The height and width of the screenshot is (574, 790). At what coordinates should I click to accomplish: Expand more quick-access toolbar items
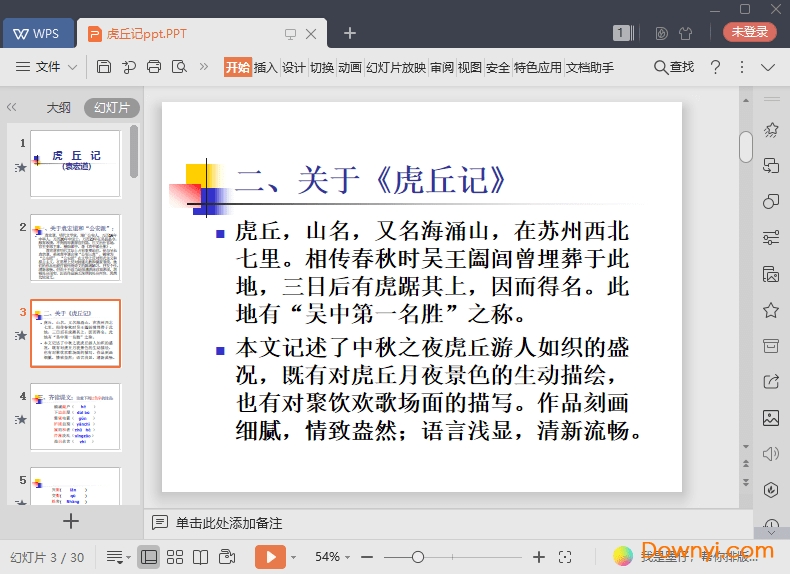[204, 67]
